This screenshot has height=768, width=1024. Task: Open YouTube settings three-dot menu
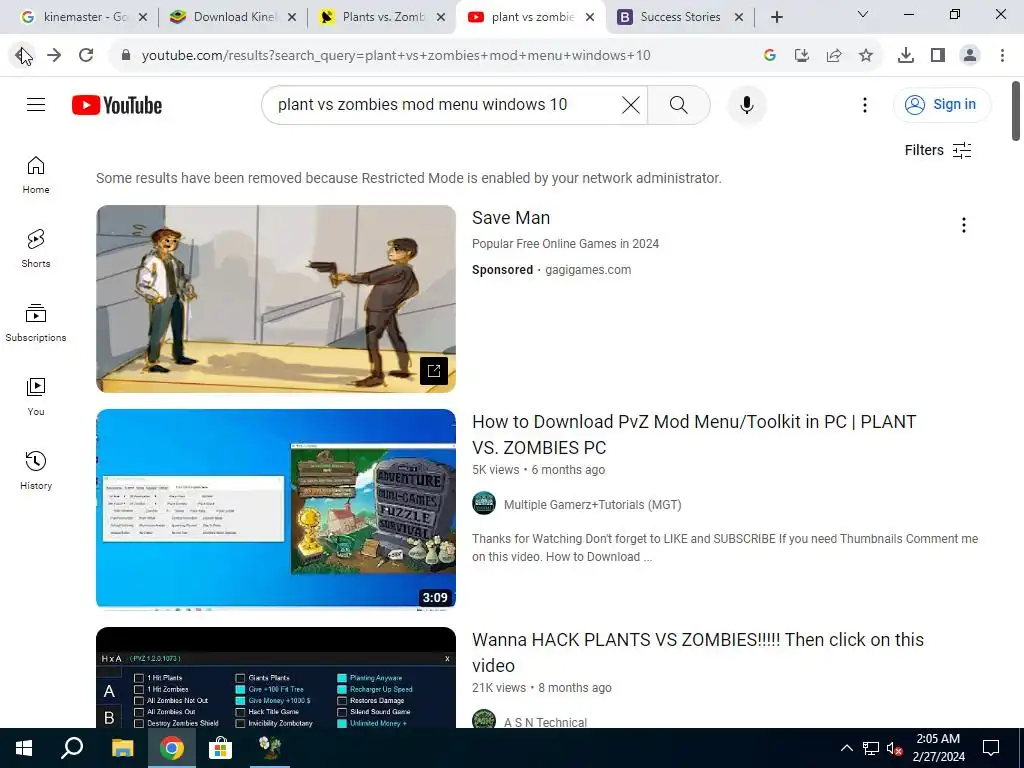pos(865,104)
